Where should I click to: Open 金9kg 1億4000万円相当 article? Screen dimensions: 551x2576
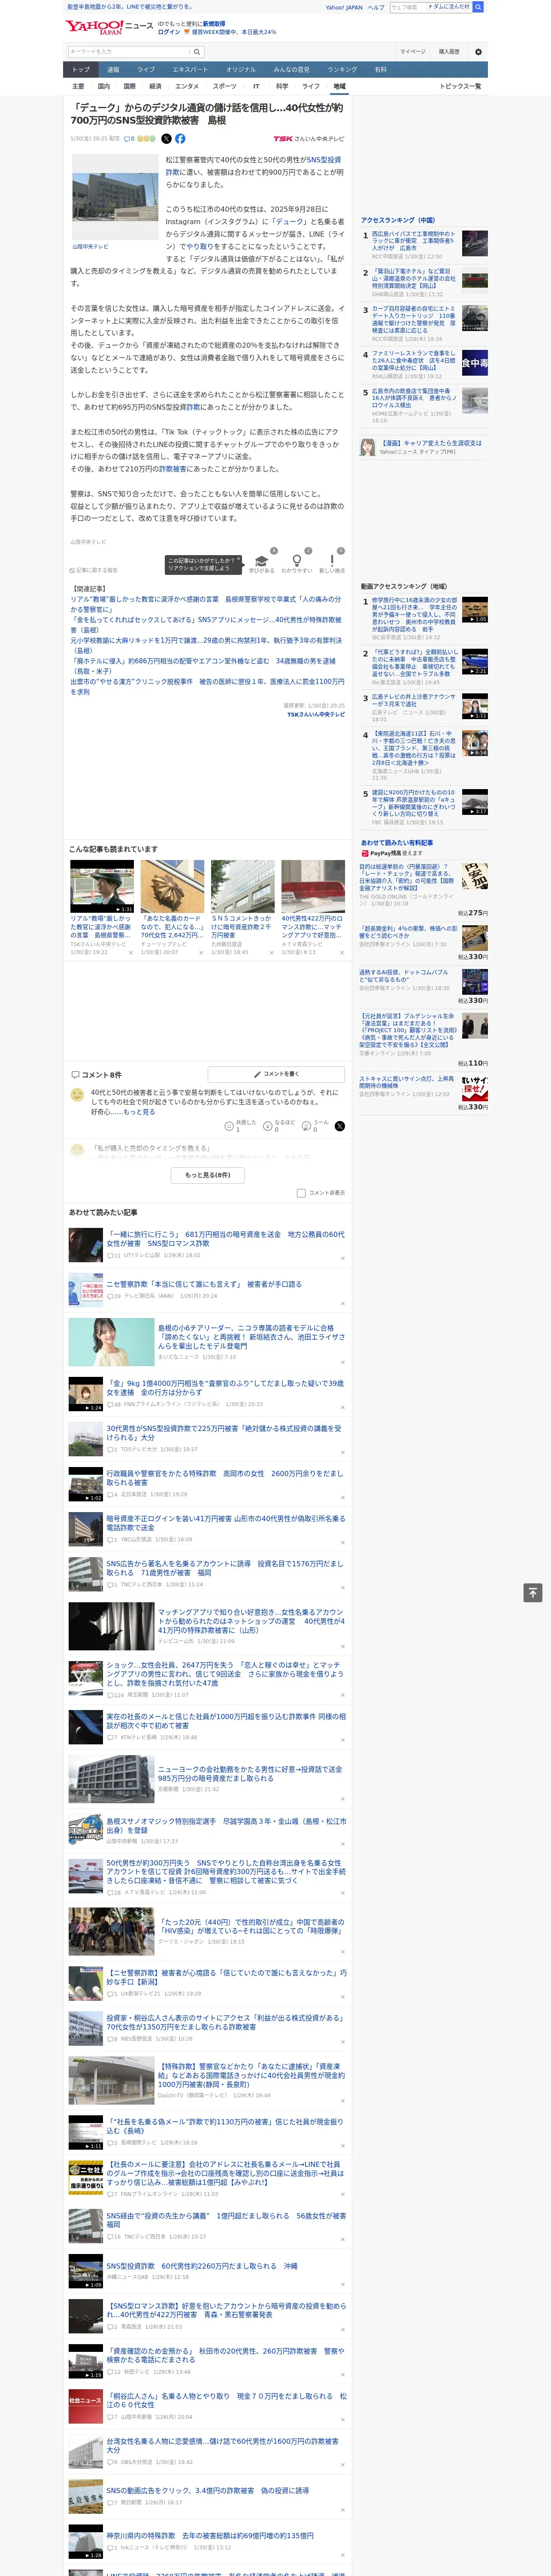[x=225, y=1388]
